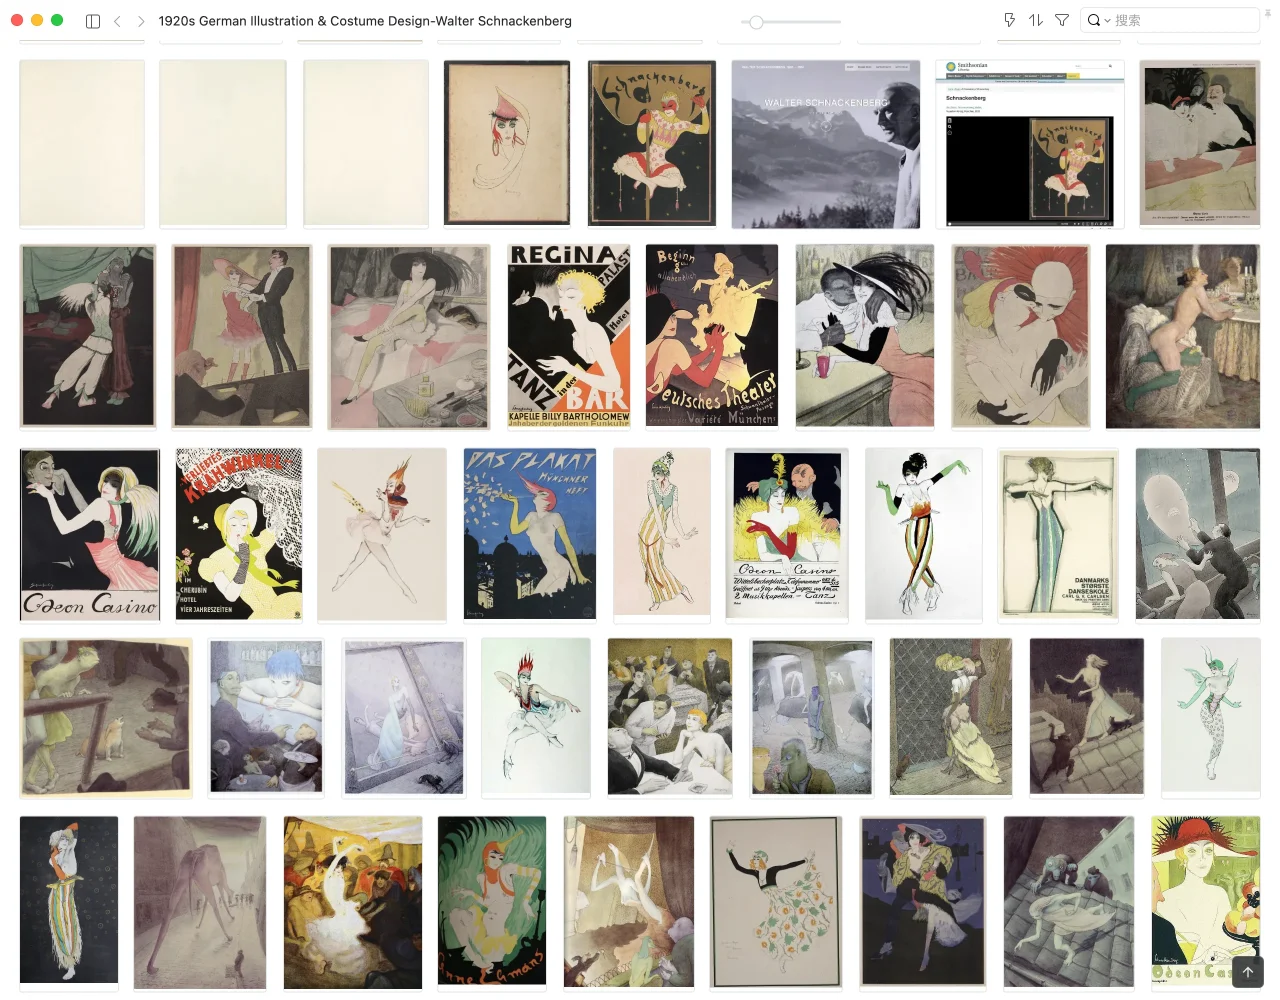1280x1000 pixels.
Task: Open the Danmarks Største Danseskole poster
Action: pyautogui.click(x=1058, y=534)
